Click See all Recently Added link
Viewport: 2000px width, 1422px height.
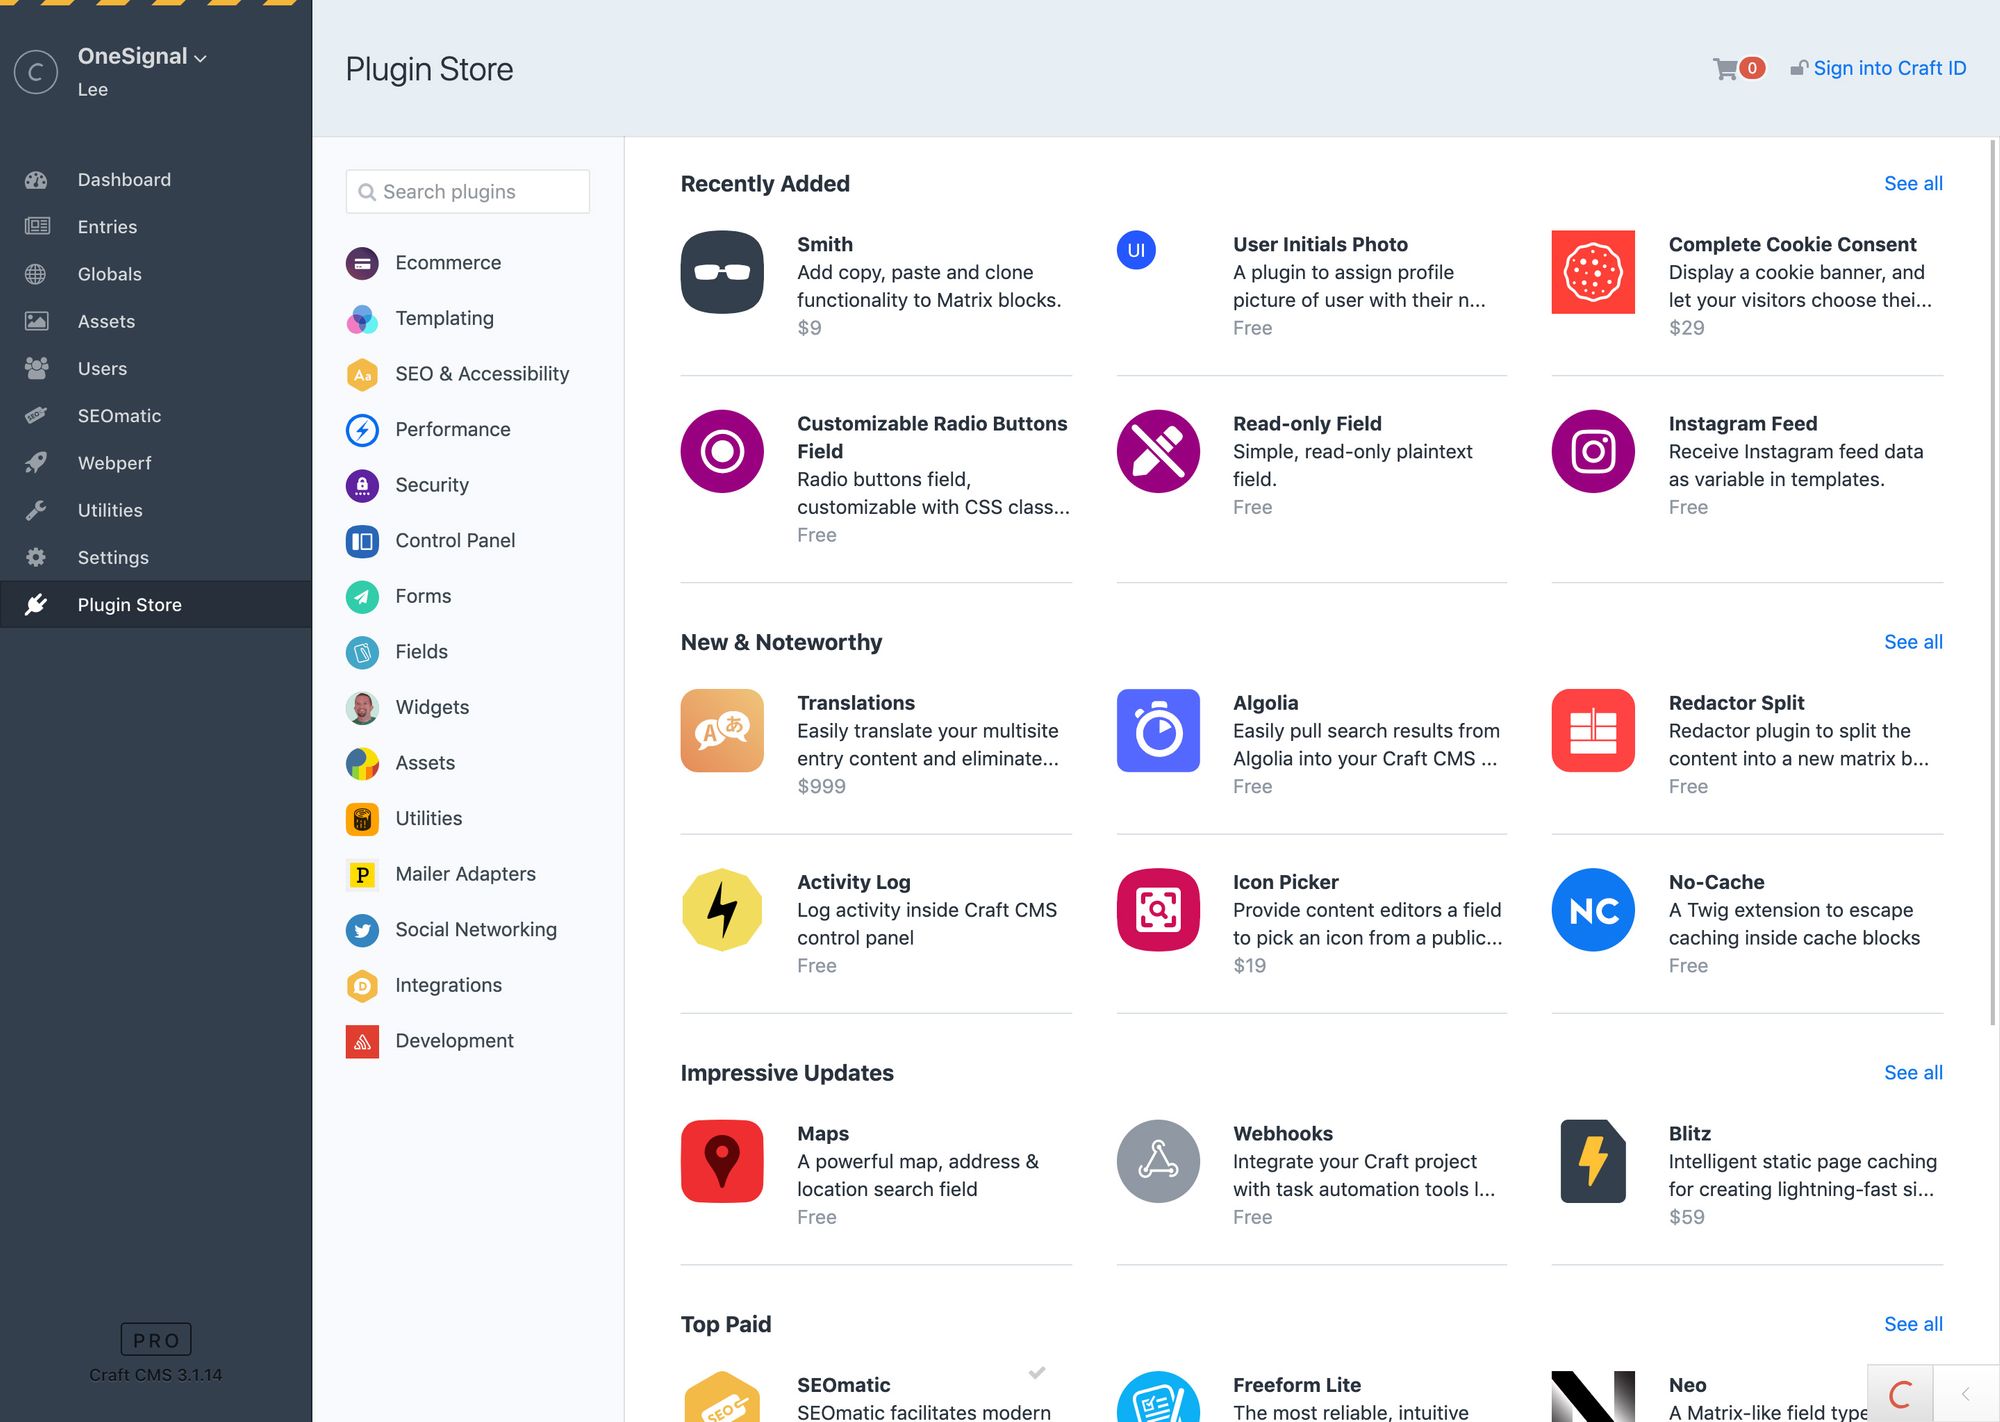1912,183
